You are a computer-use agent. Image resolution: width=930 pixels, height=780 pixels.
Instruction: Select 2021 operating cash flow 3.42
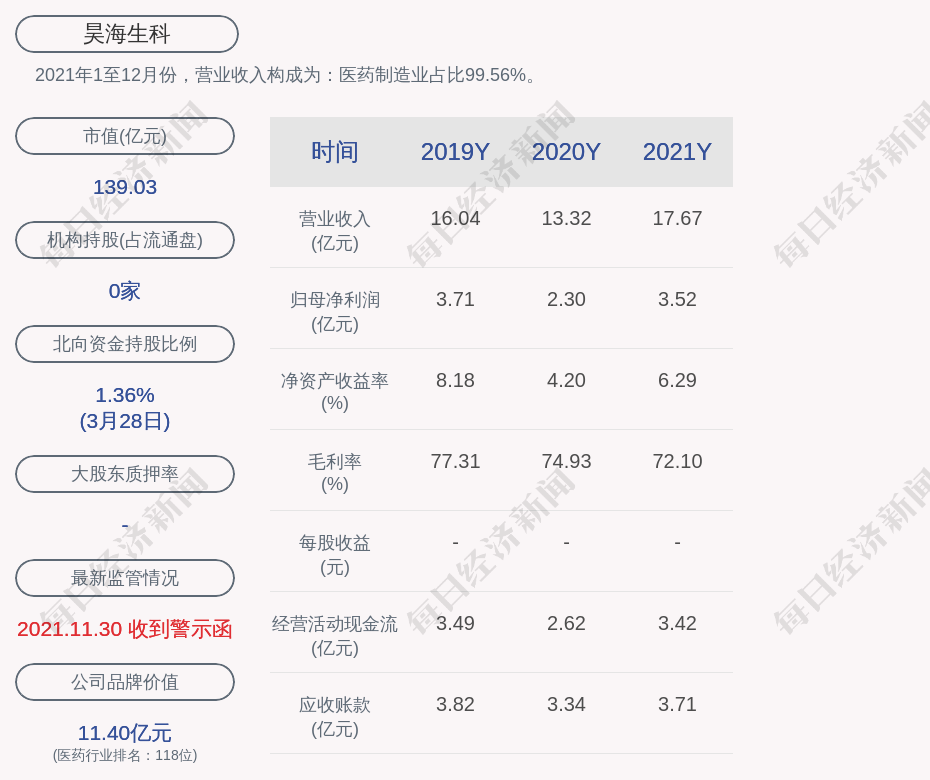pyautogui.click(x=677, y=623)
